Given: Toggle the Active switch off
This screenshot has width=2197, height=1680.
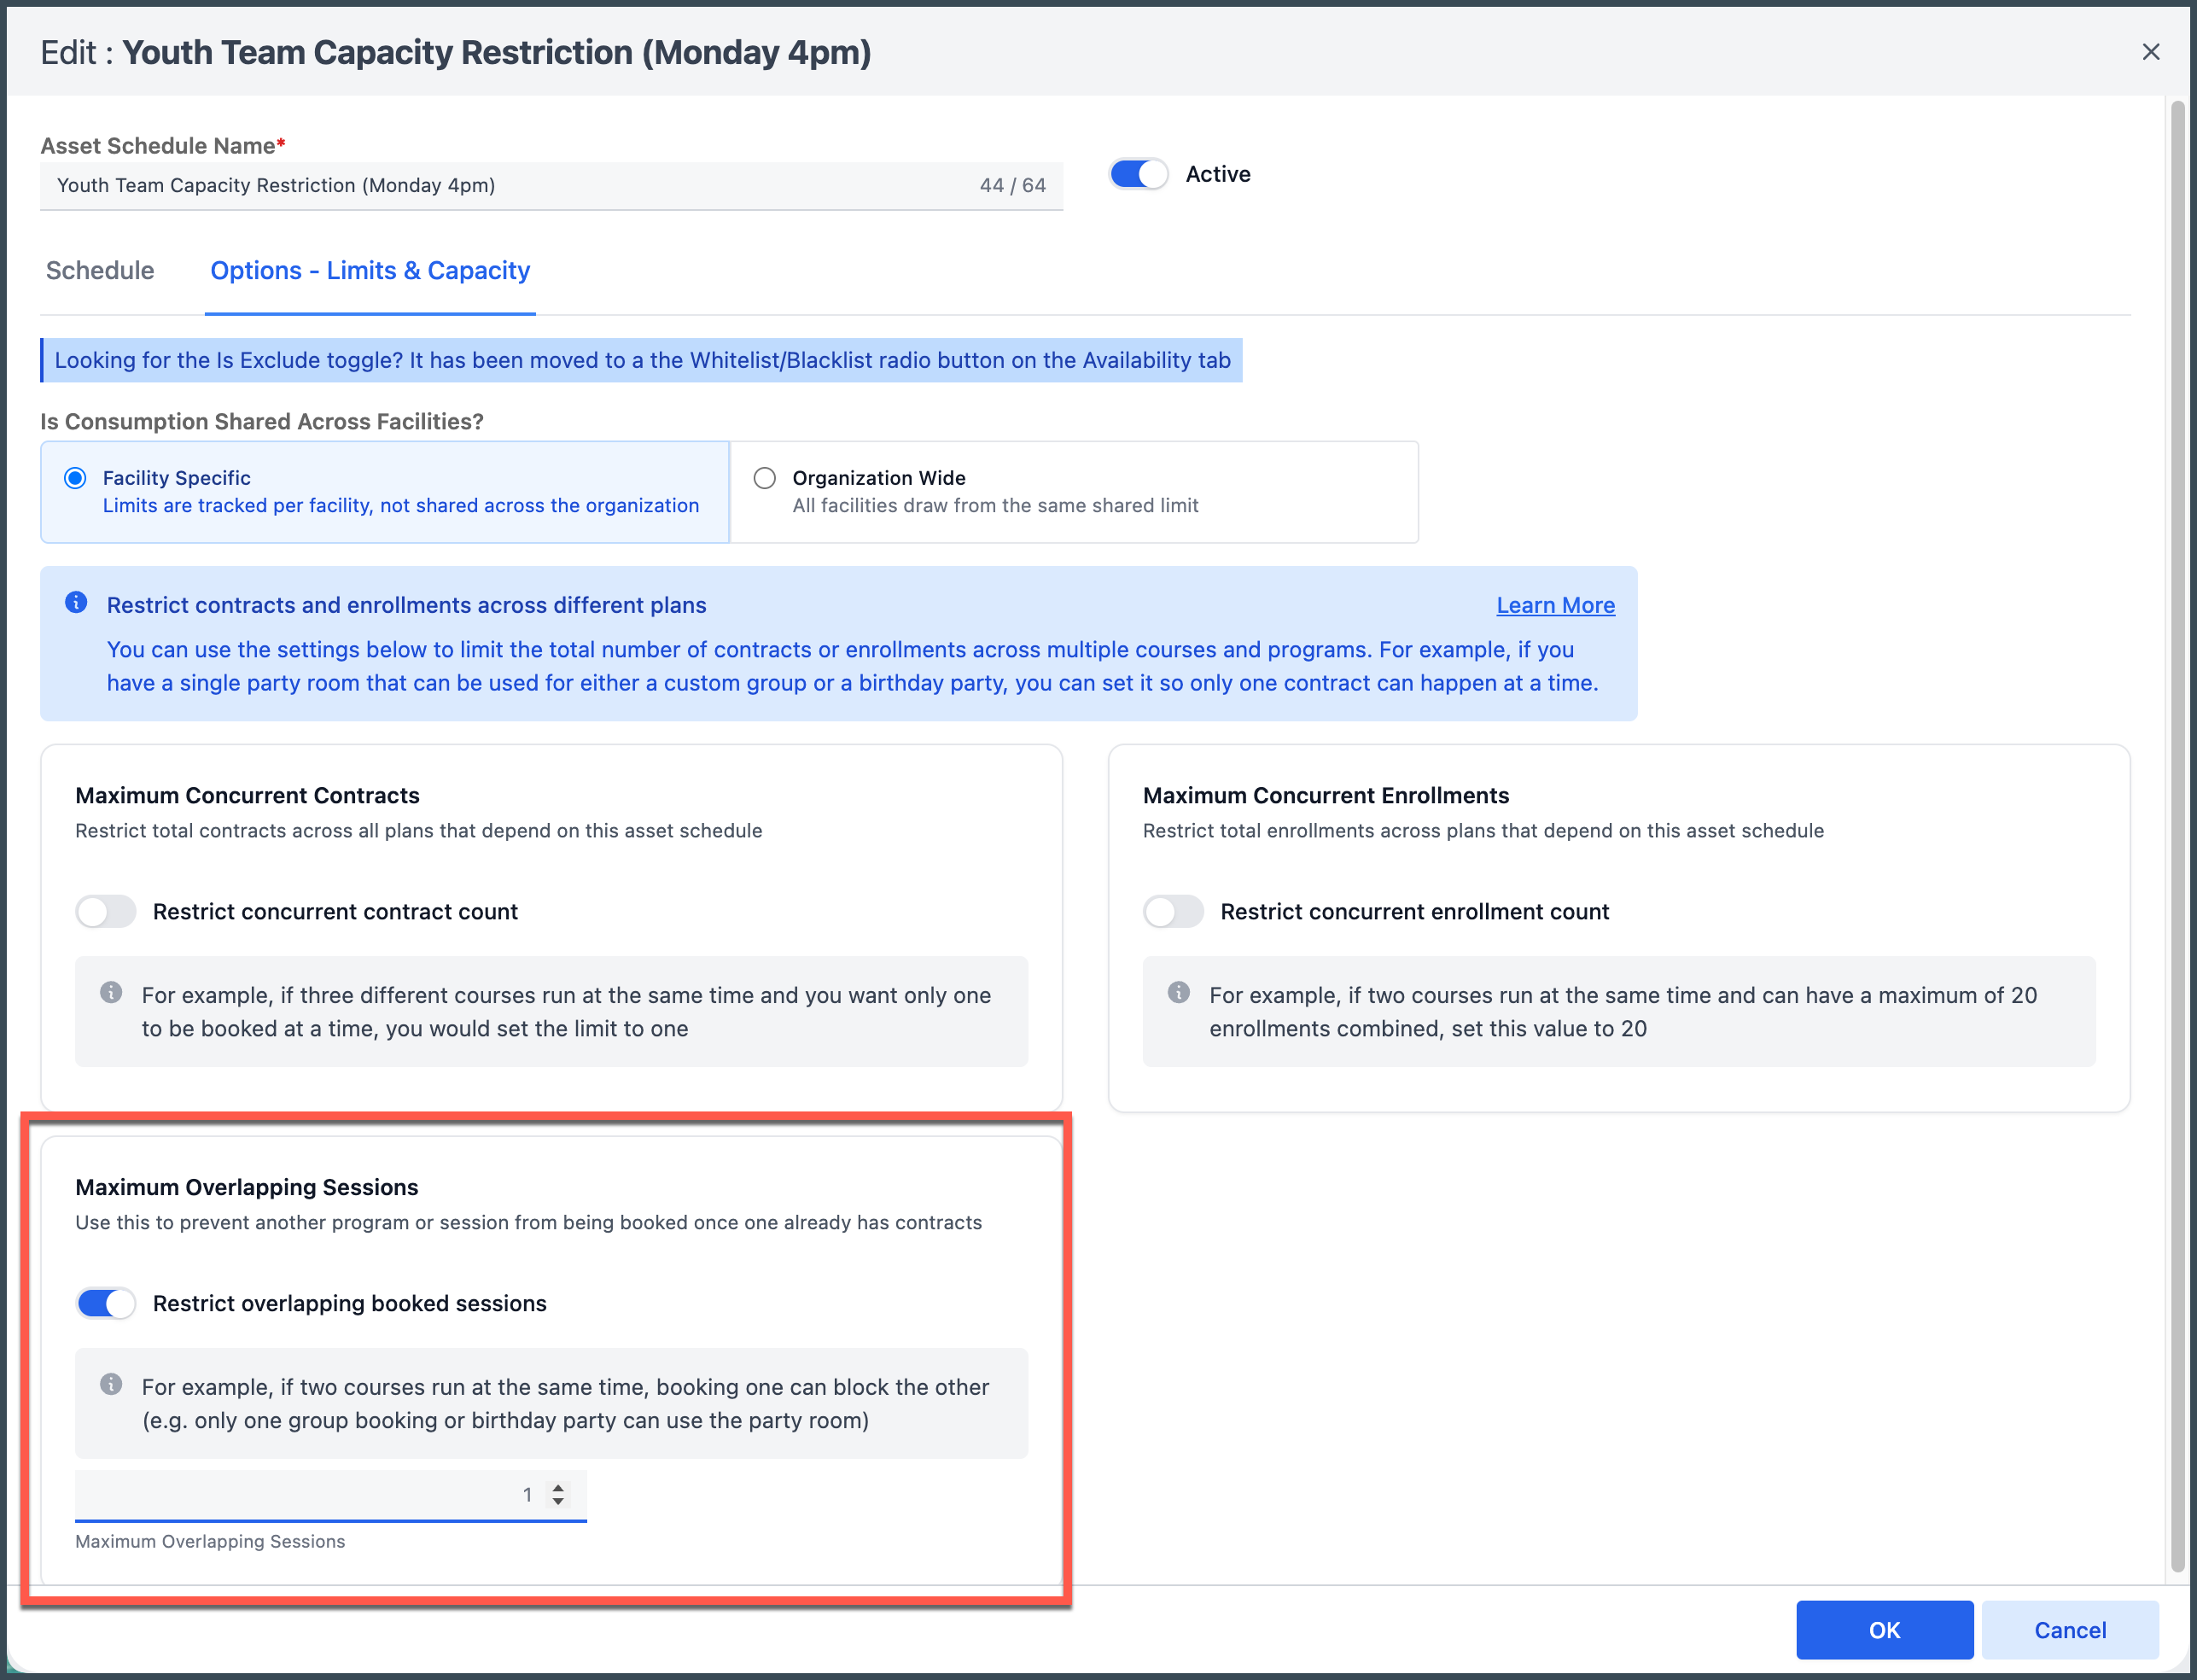Looking at the screenshot, I should tap(1138, 174).
